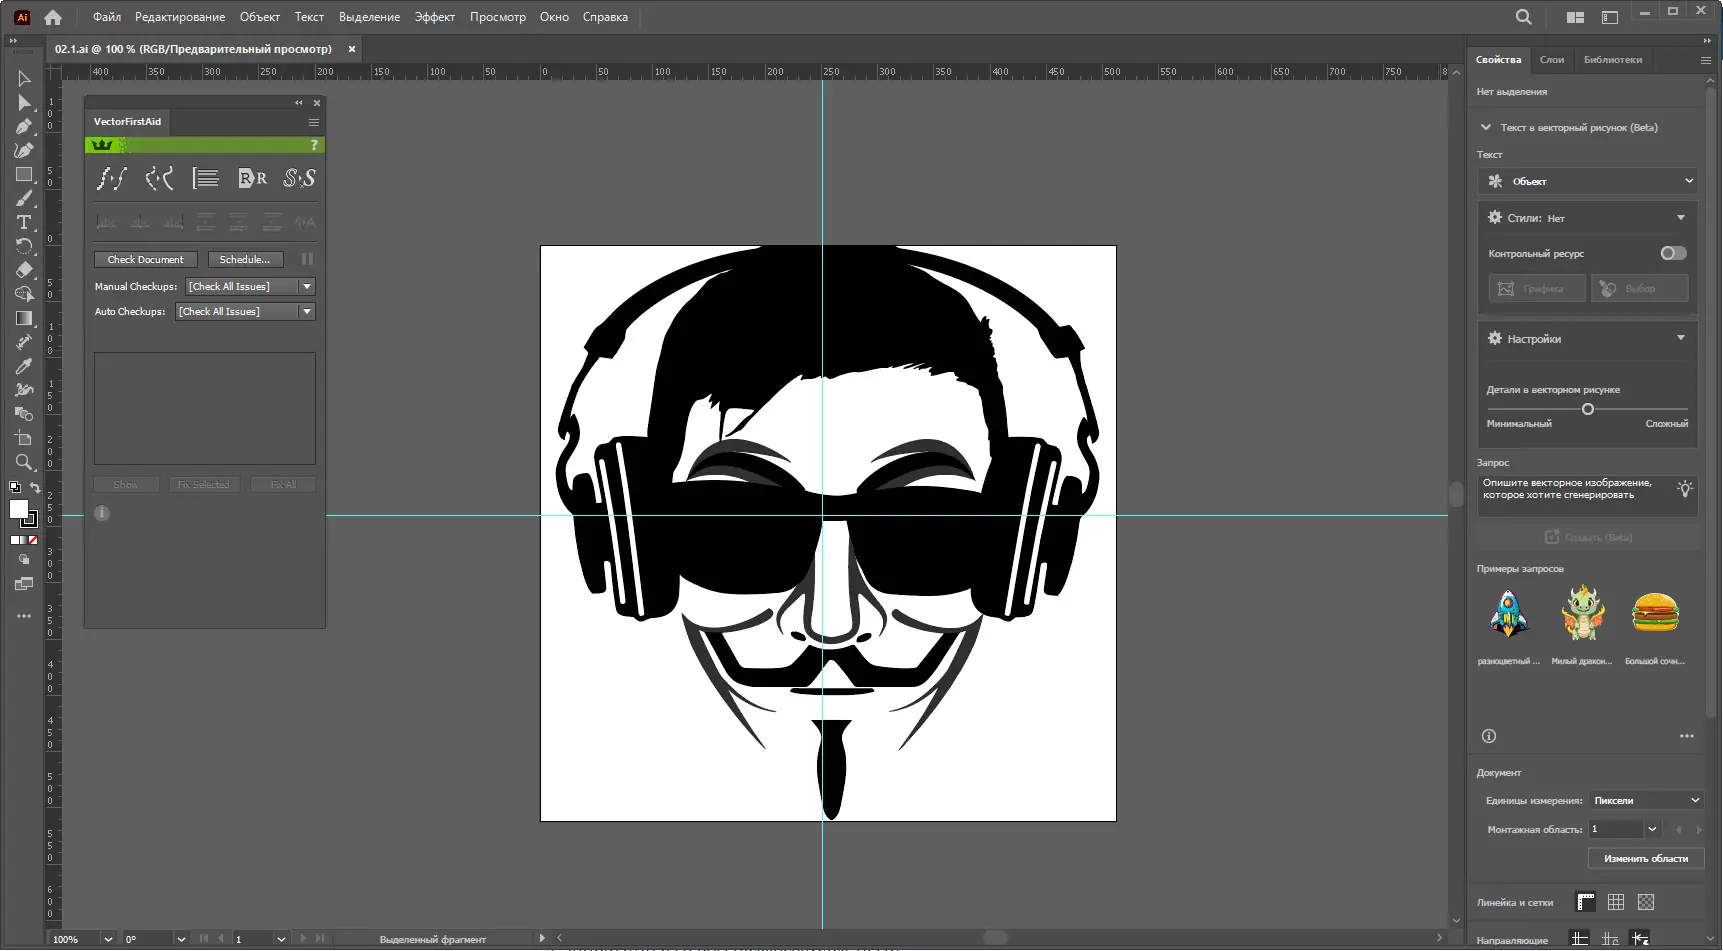Open the Монтажная область number dropdown

click(1653, 829)
